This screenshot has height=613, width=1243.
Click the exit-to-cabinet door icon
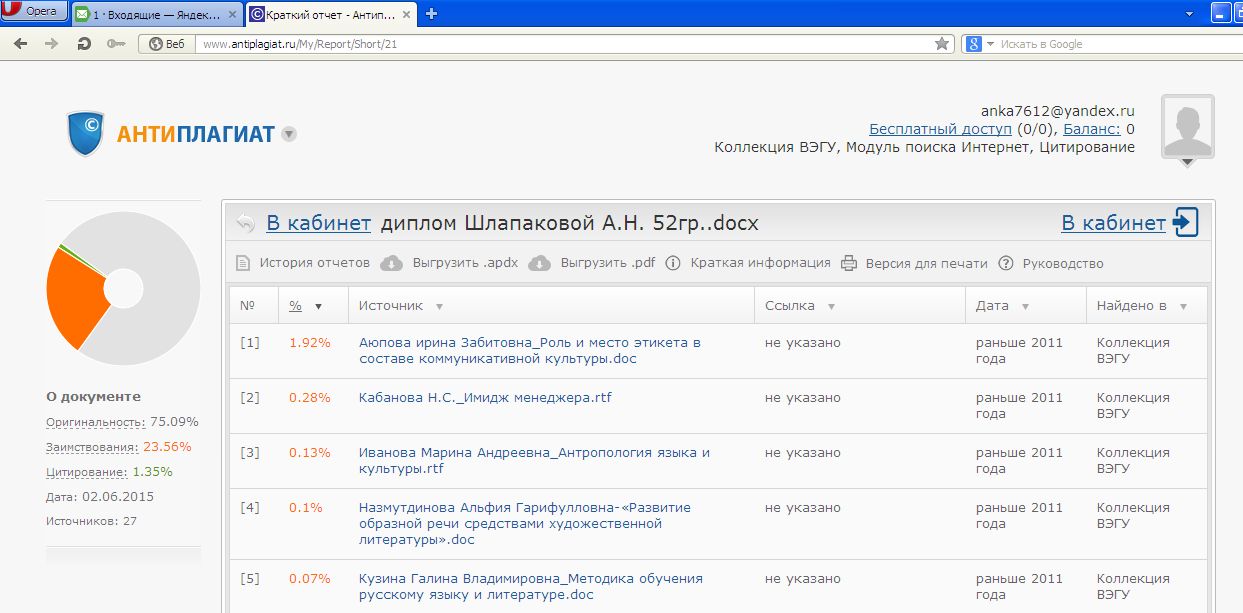[x=1186, y=222]
